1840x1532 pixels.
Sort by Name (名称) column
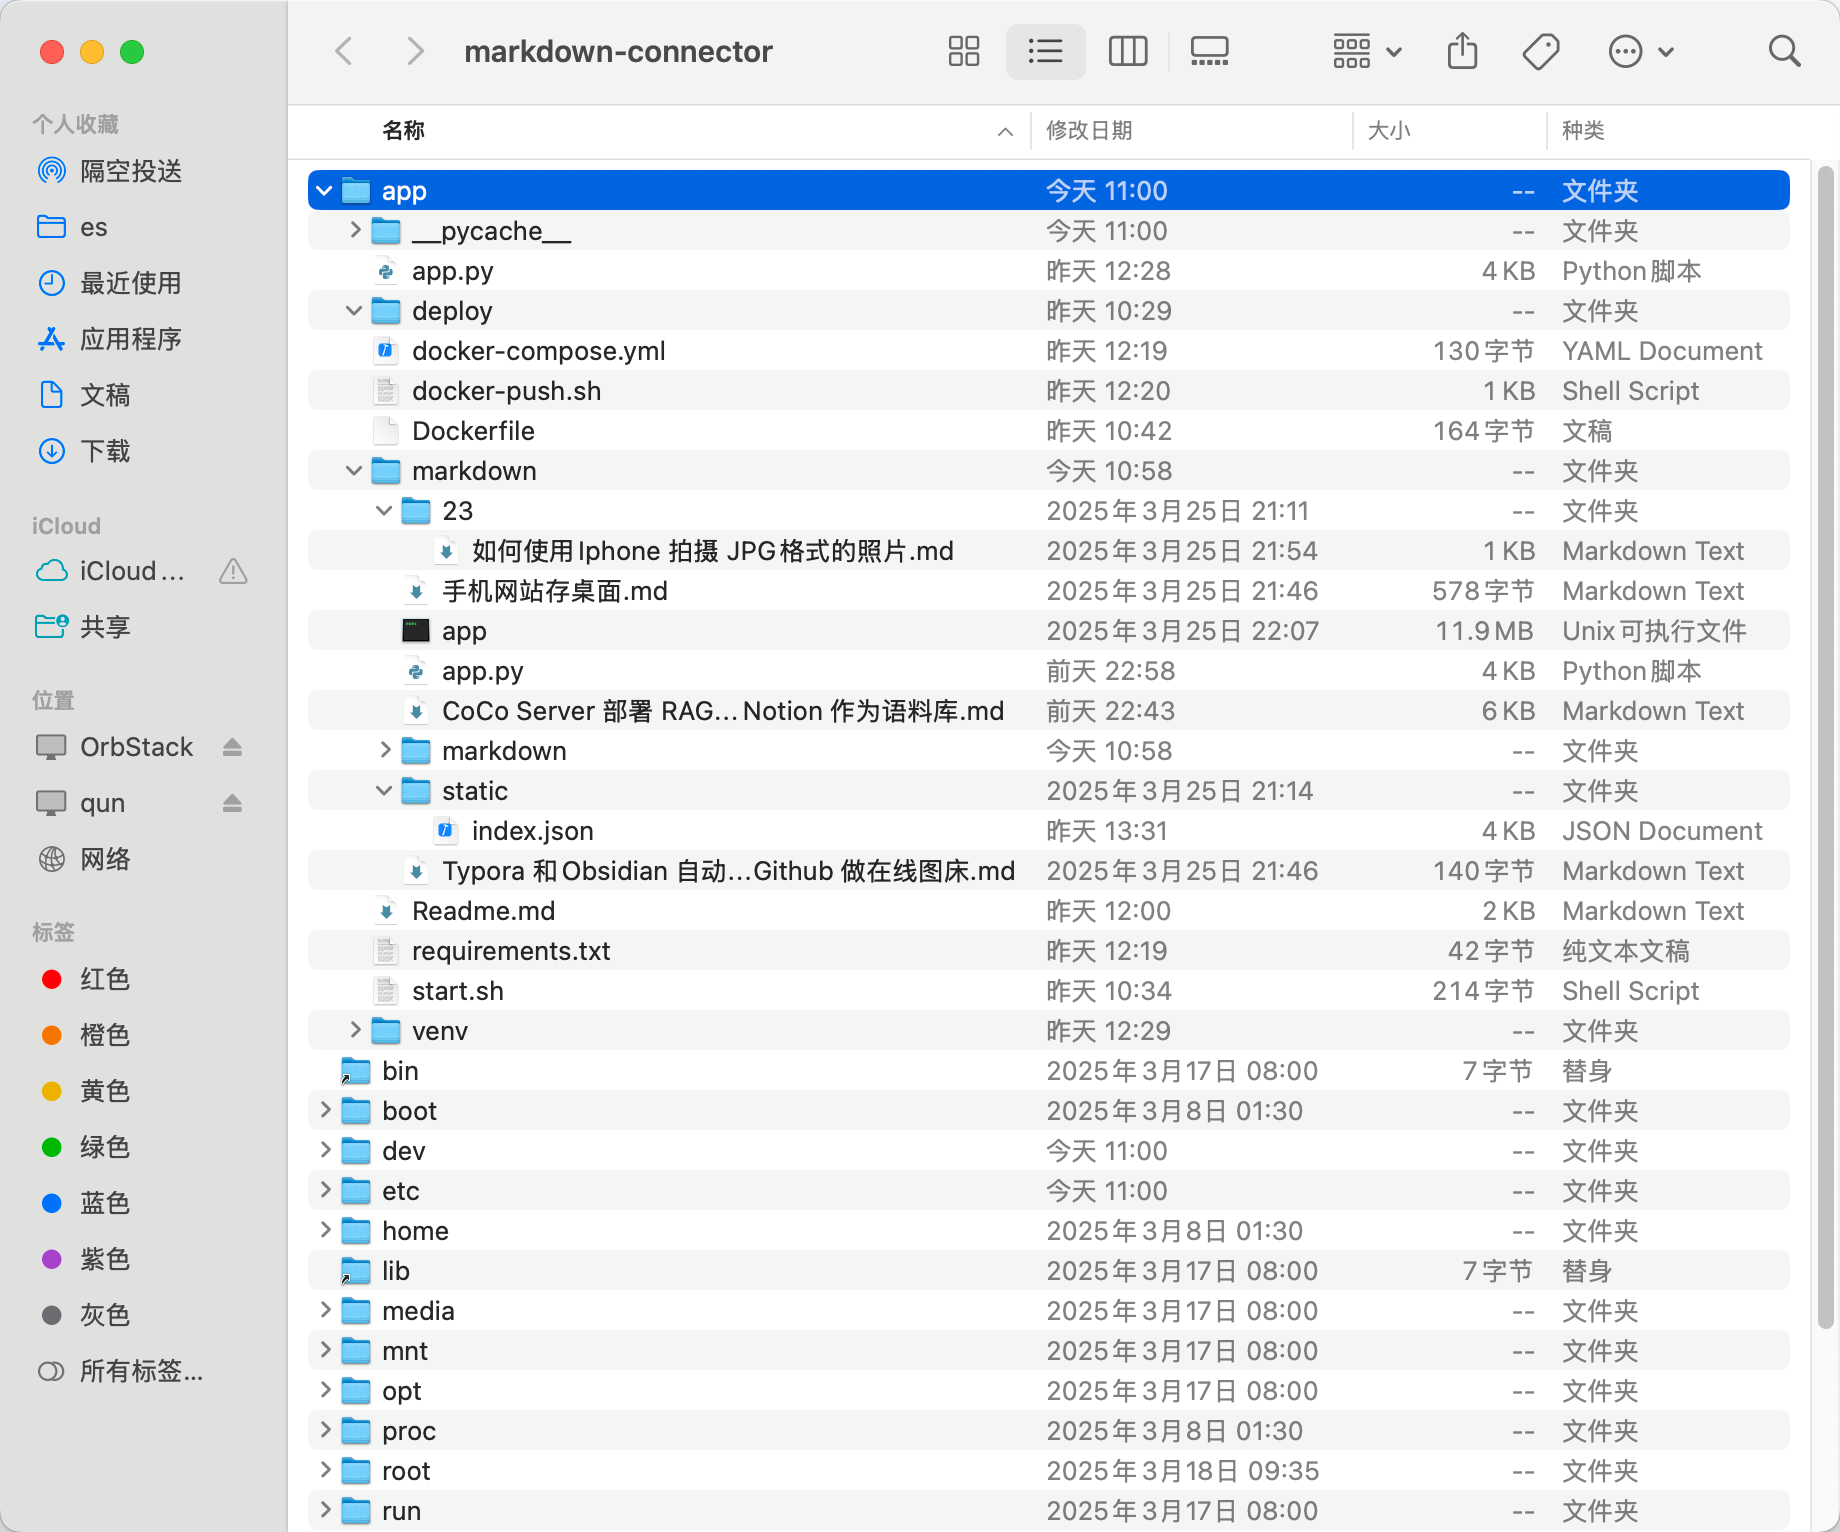click(403, 131)
